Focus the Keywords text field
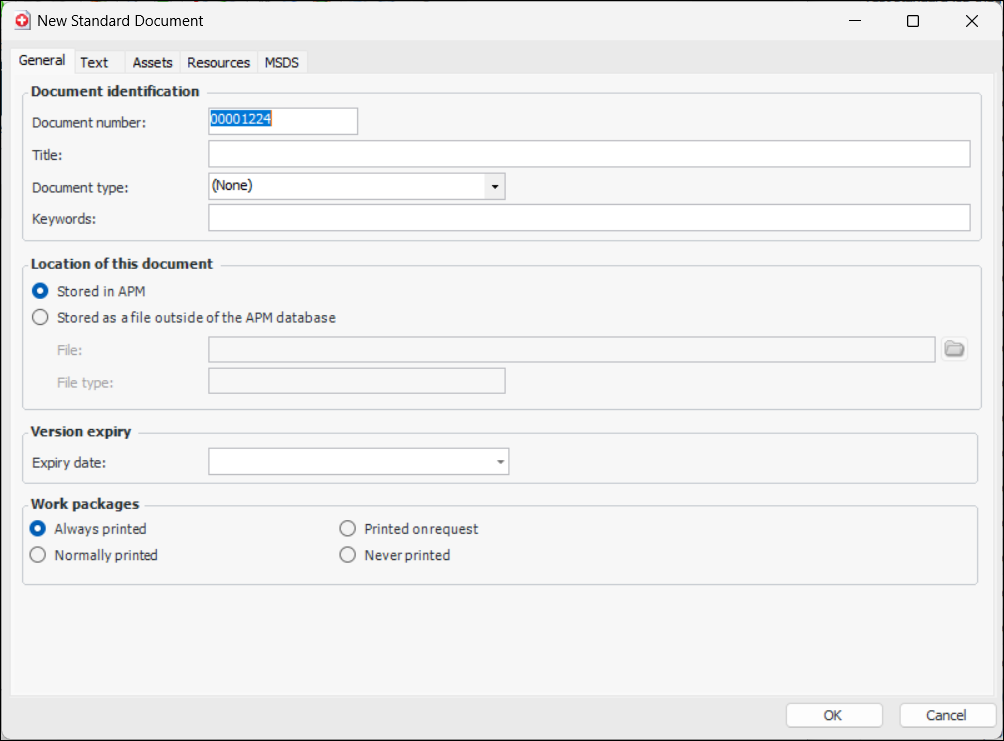This screenshot has height=741, width=1004. tap(589, 218)
